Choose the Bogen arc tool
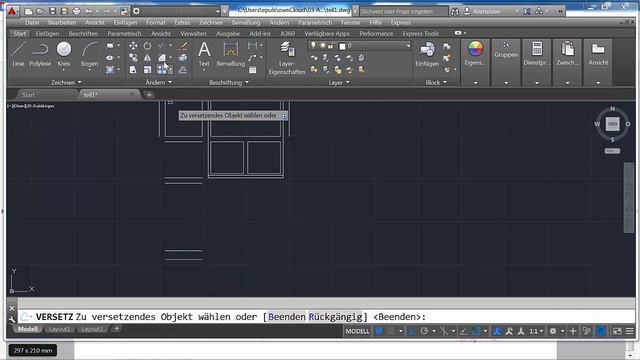 (89, 54)
